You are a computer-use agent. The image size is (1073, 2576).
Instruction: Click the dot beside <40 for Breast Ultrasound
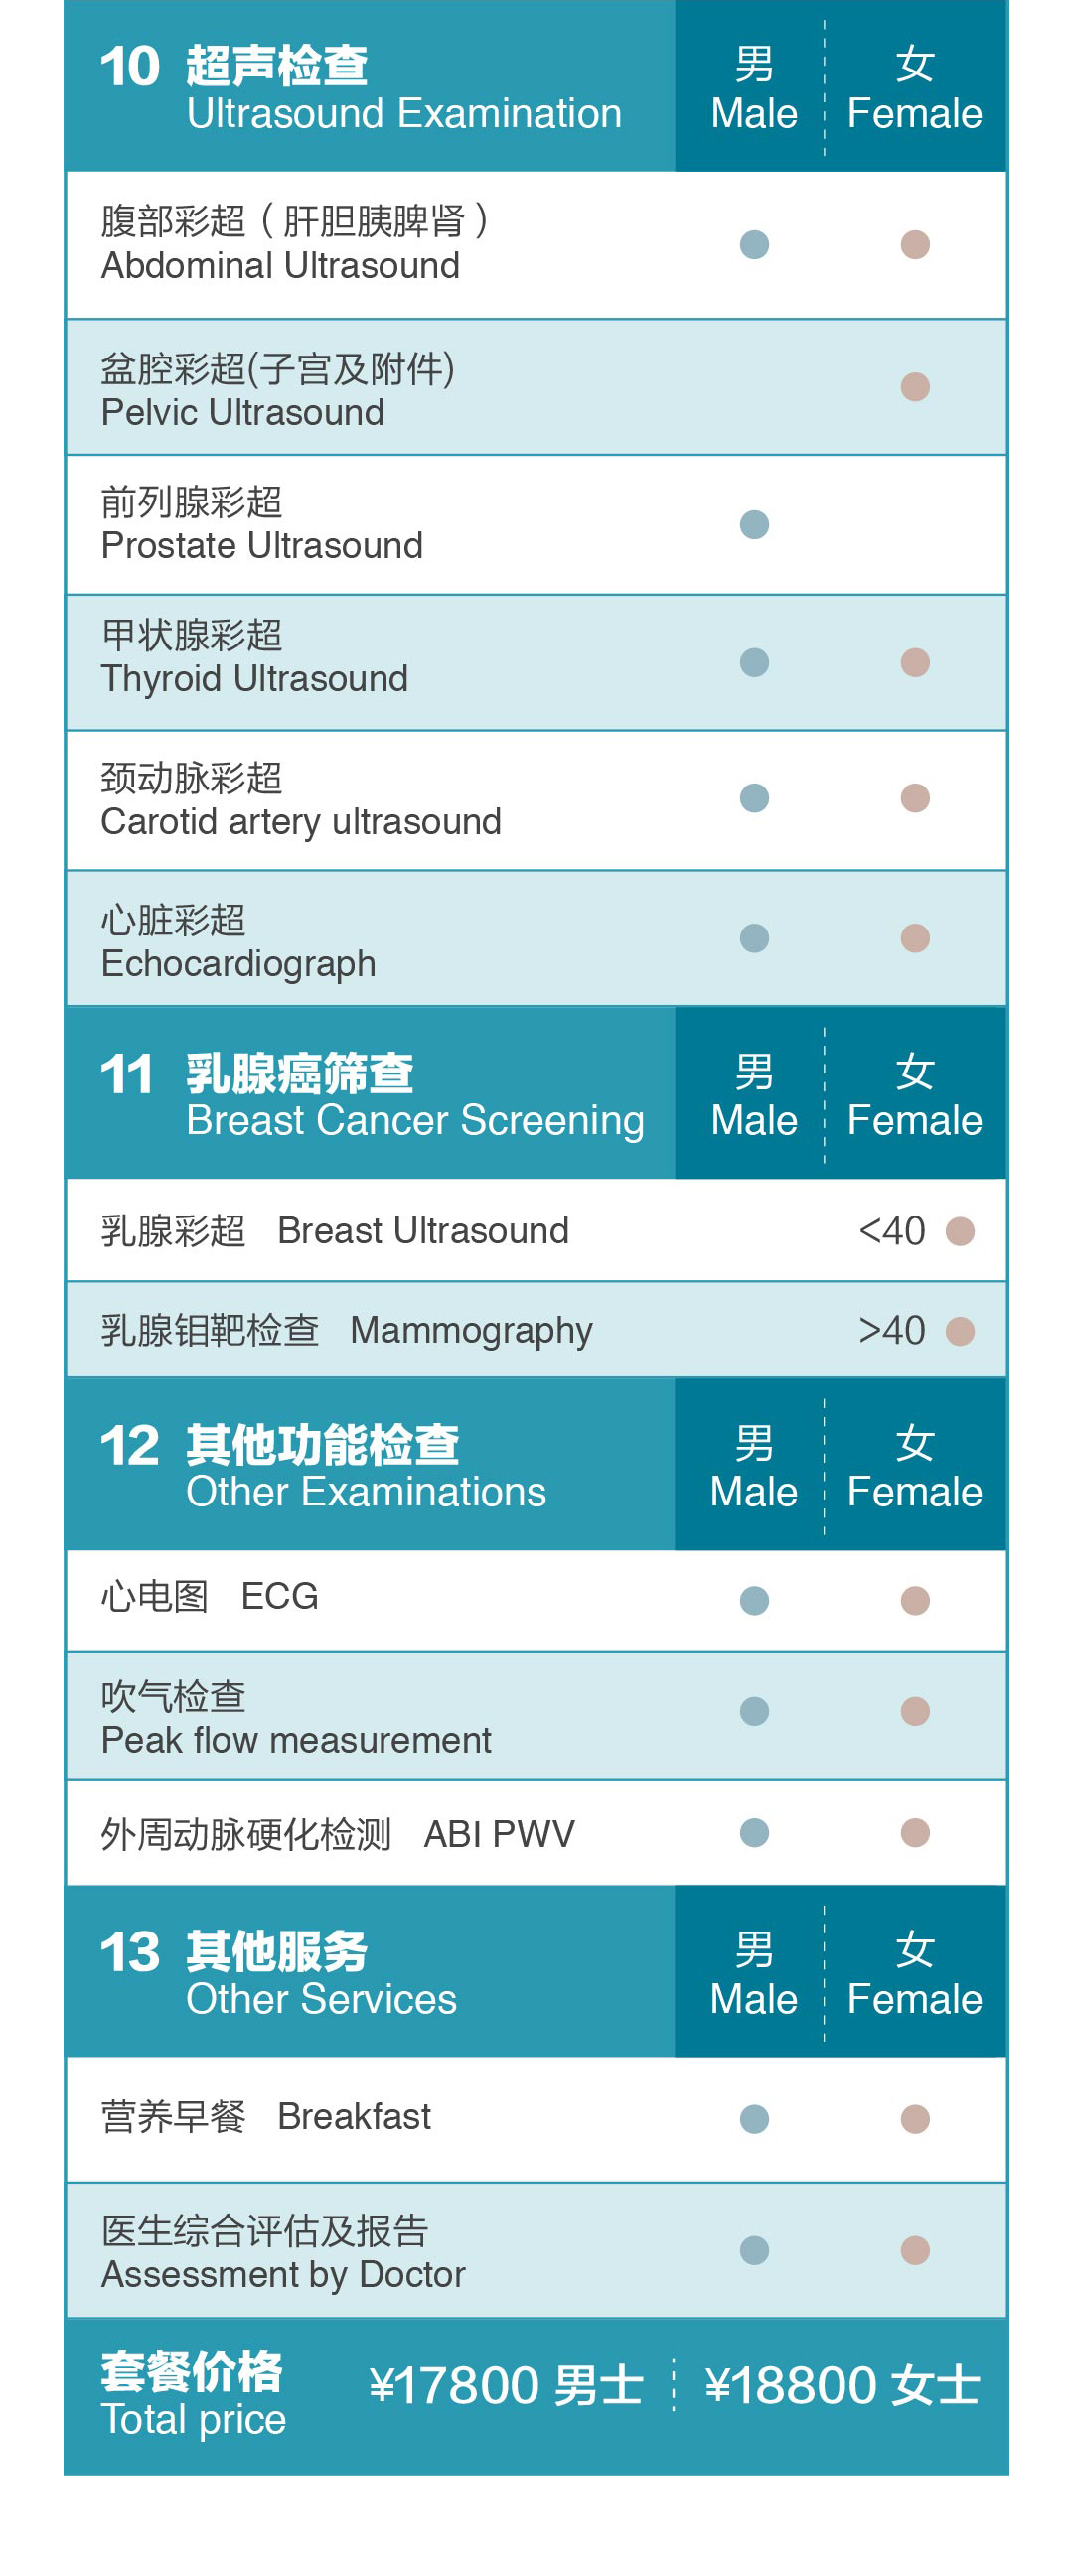point(960,1231)
